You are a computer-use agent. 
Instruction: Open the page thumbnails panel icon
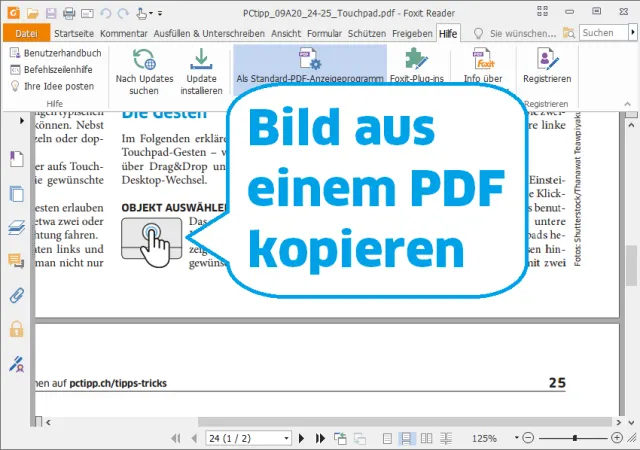click(16, 194)
